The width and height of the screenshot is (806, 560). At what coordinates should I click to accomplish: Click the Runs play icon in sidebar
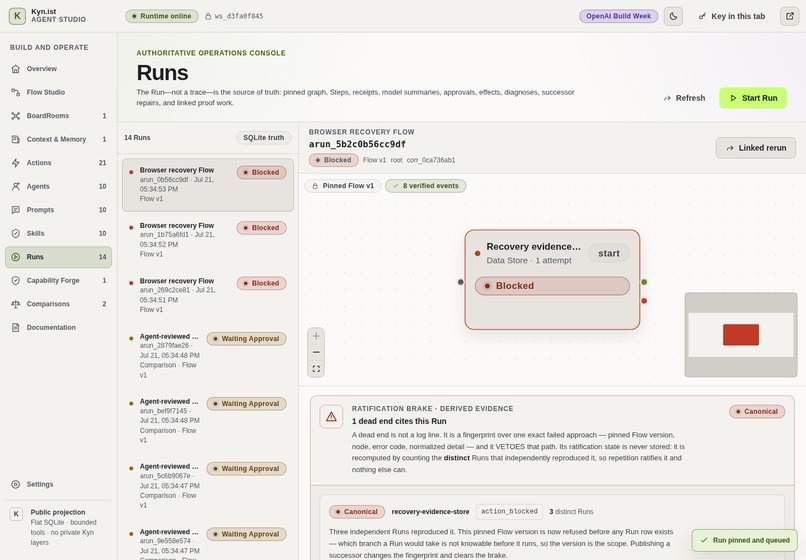coord(16,257)
